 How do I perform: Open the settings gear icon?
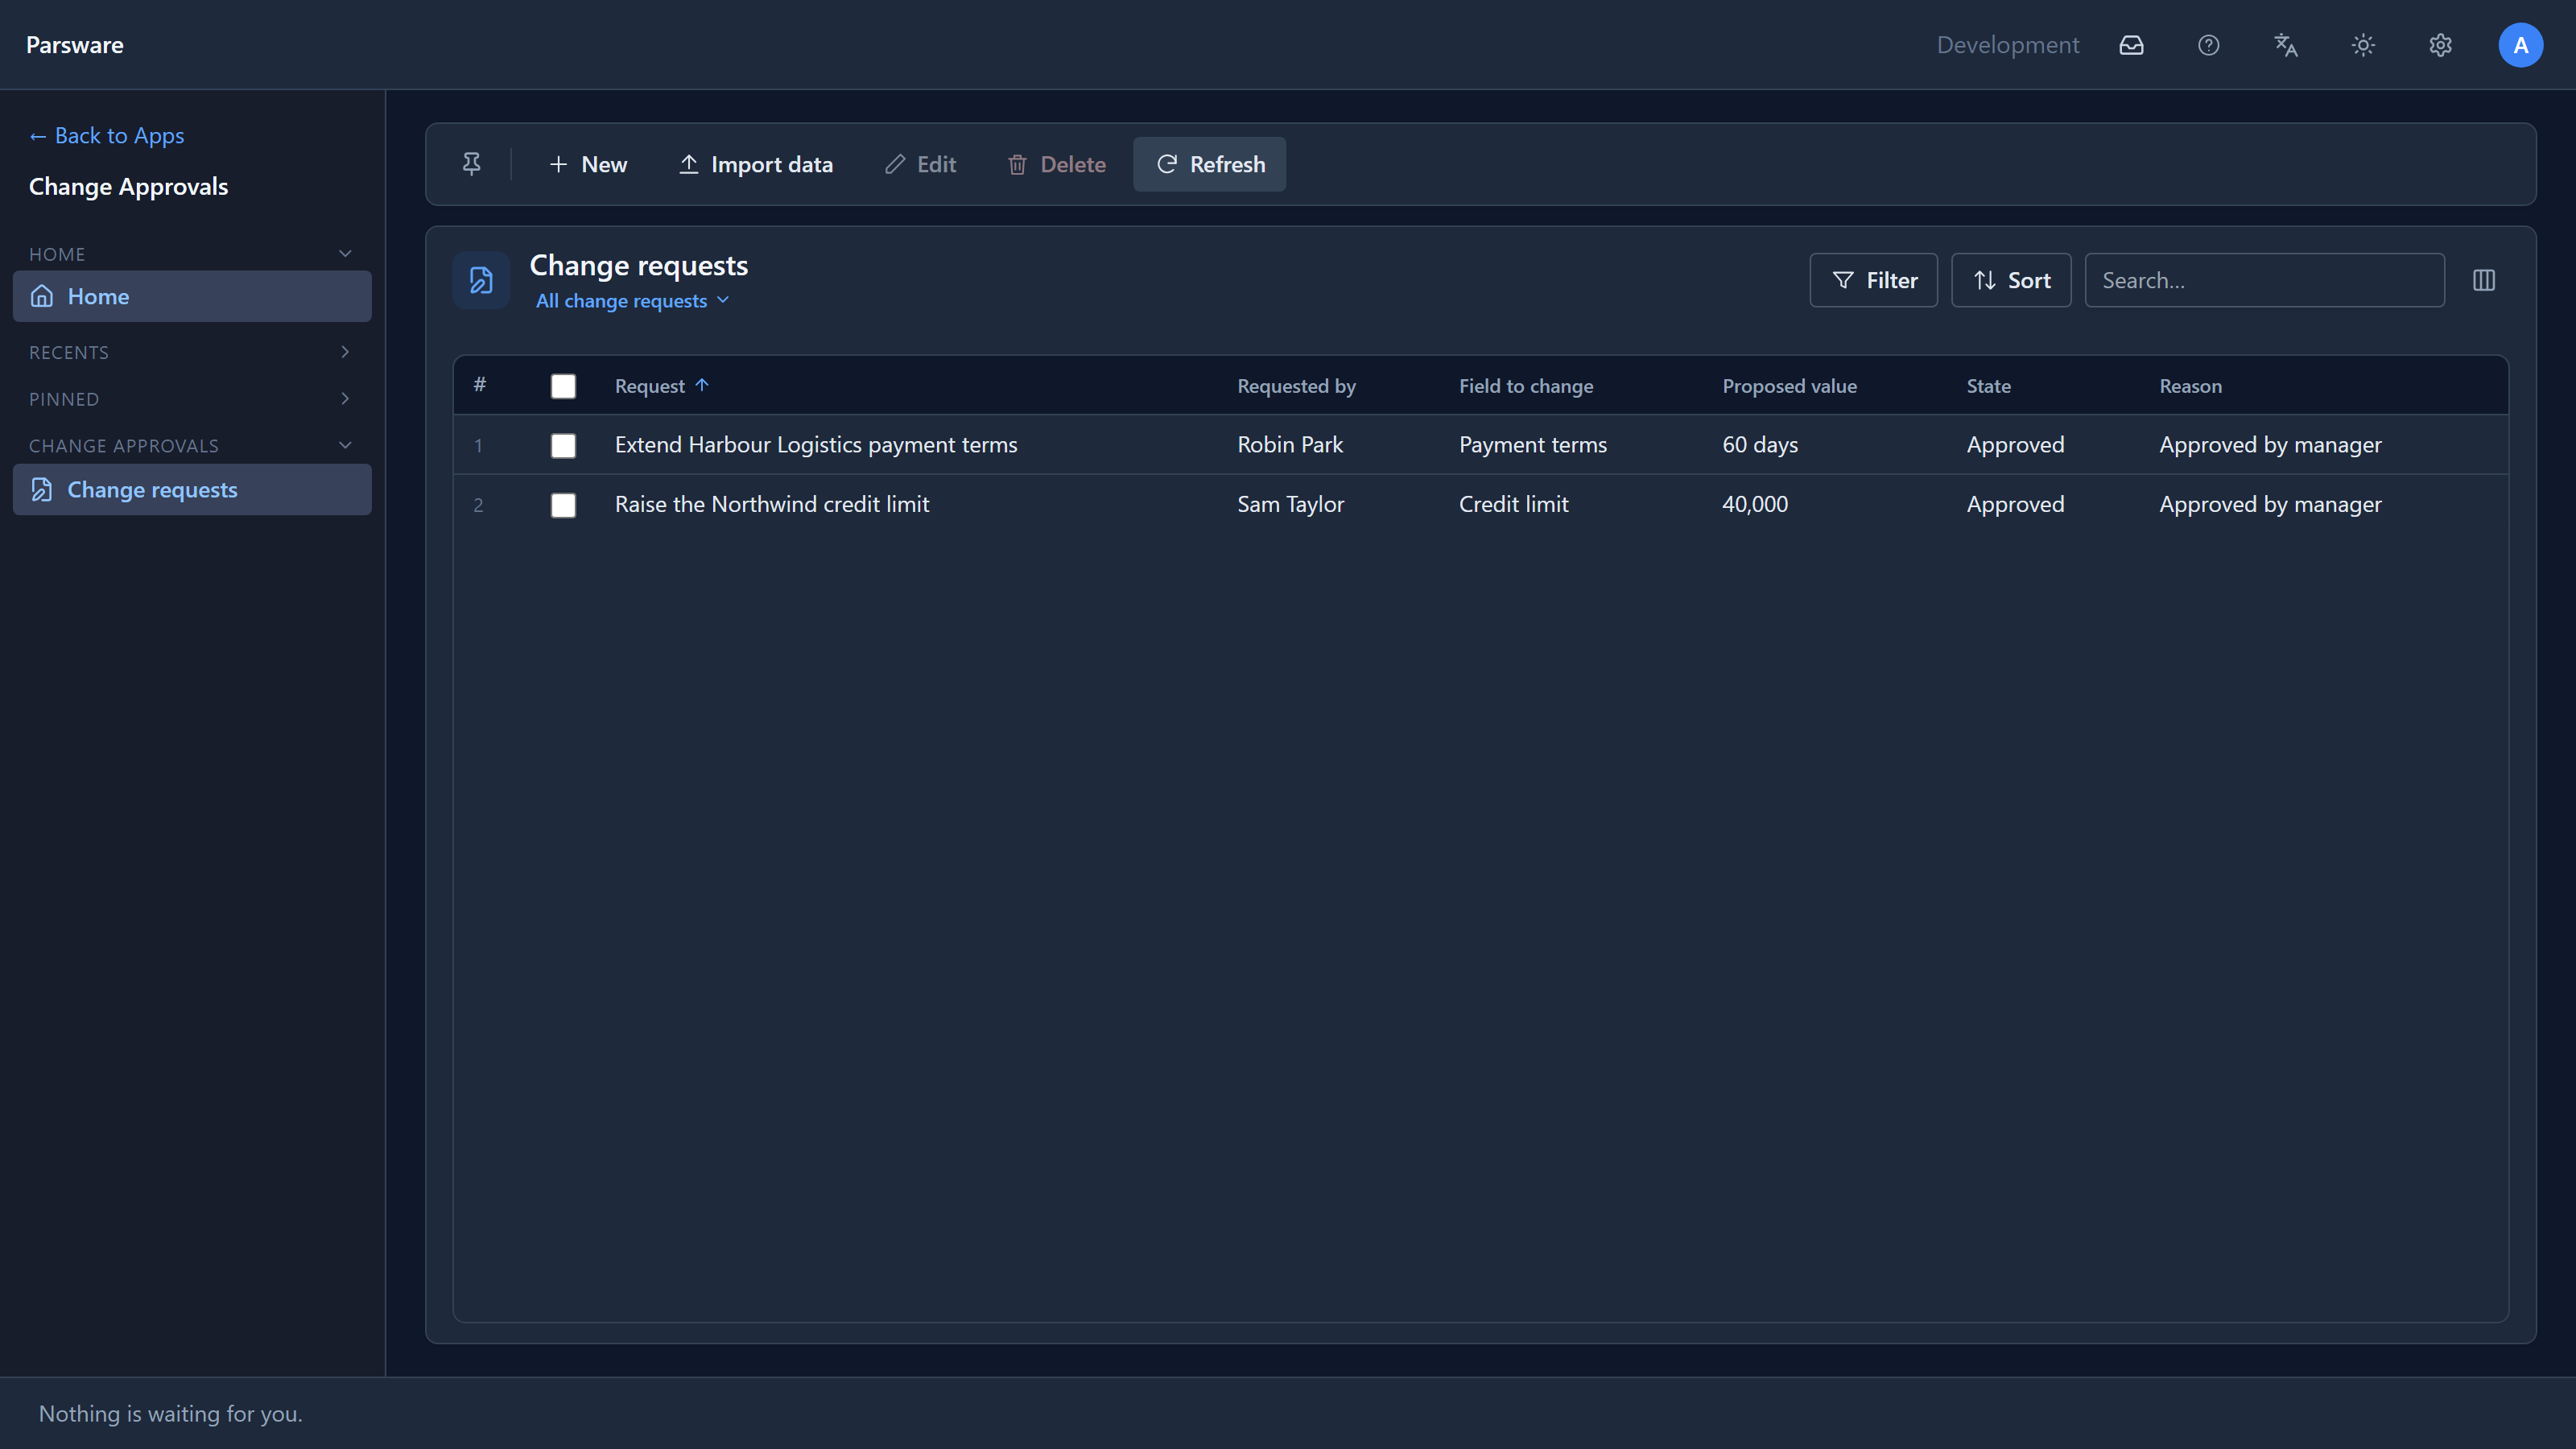(2440, 45)
